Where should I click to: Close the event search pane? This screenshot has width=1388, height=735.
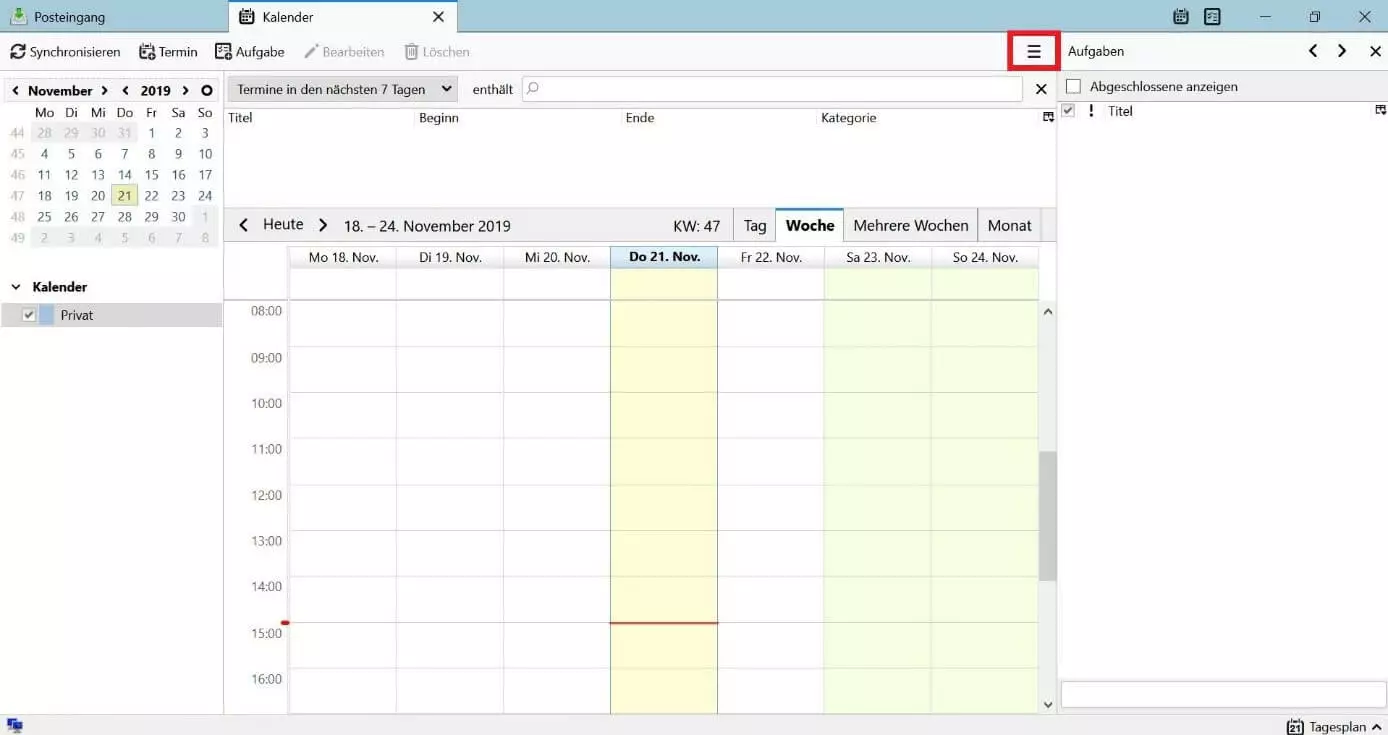(1041, 89)
